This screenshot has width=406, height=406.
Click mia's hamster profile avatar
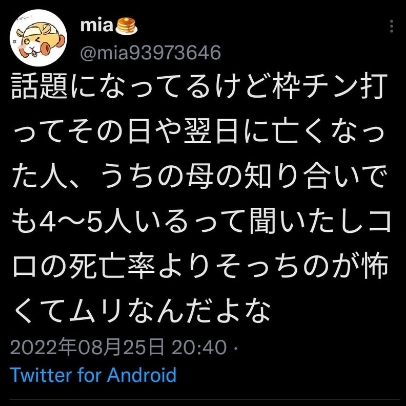pyautogui.click(x=38, y=38)
